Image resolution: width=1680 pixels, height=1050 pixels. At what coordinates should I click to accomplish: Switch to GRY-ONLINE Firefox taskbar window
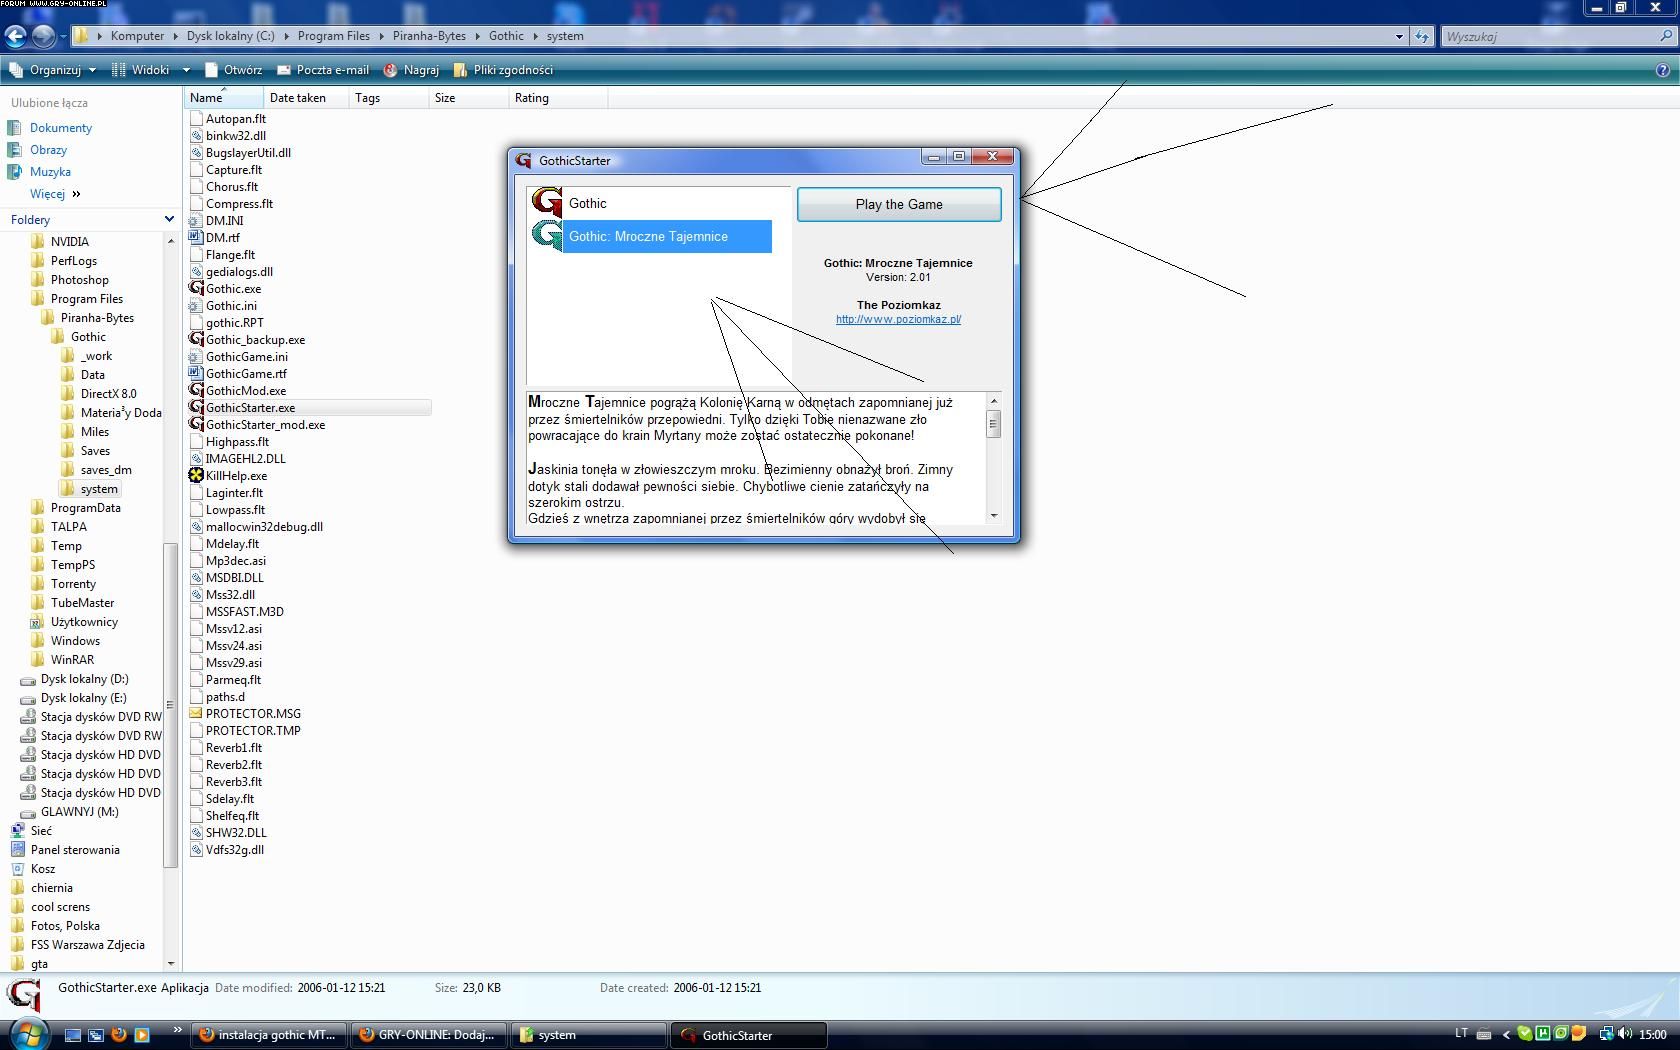(430, 1035)
